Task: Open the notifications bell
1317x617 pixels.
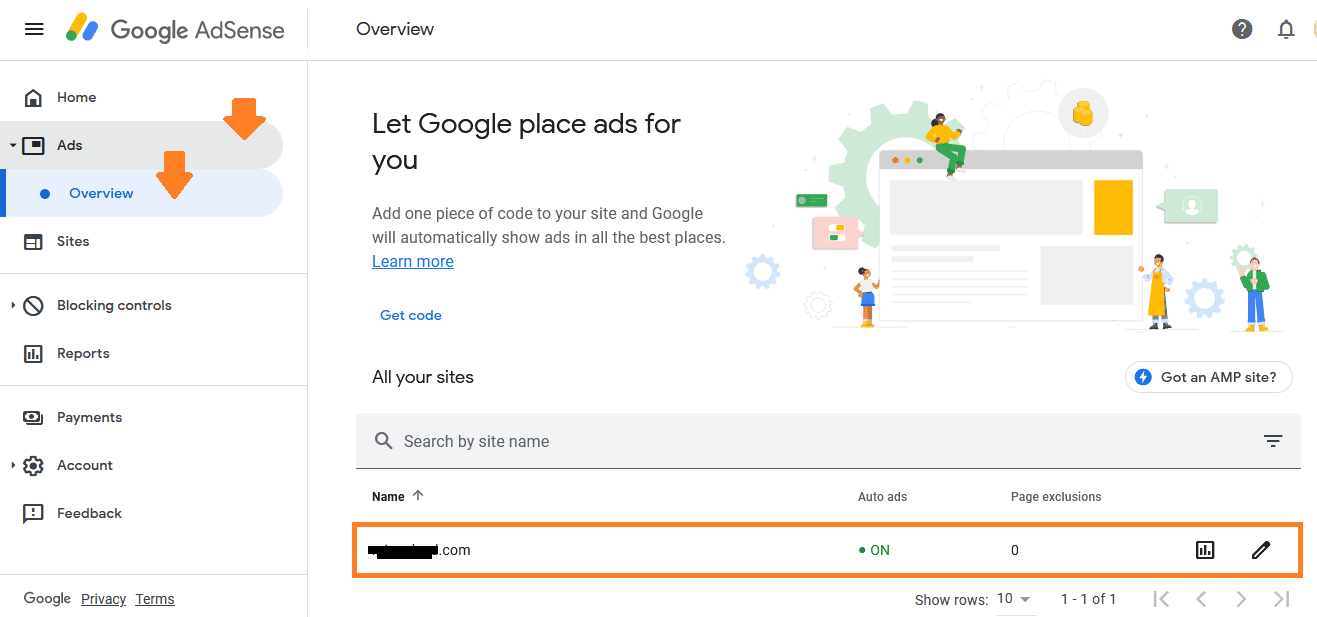Action: 1286,29
